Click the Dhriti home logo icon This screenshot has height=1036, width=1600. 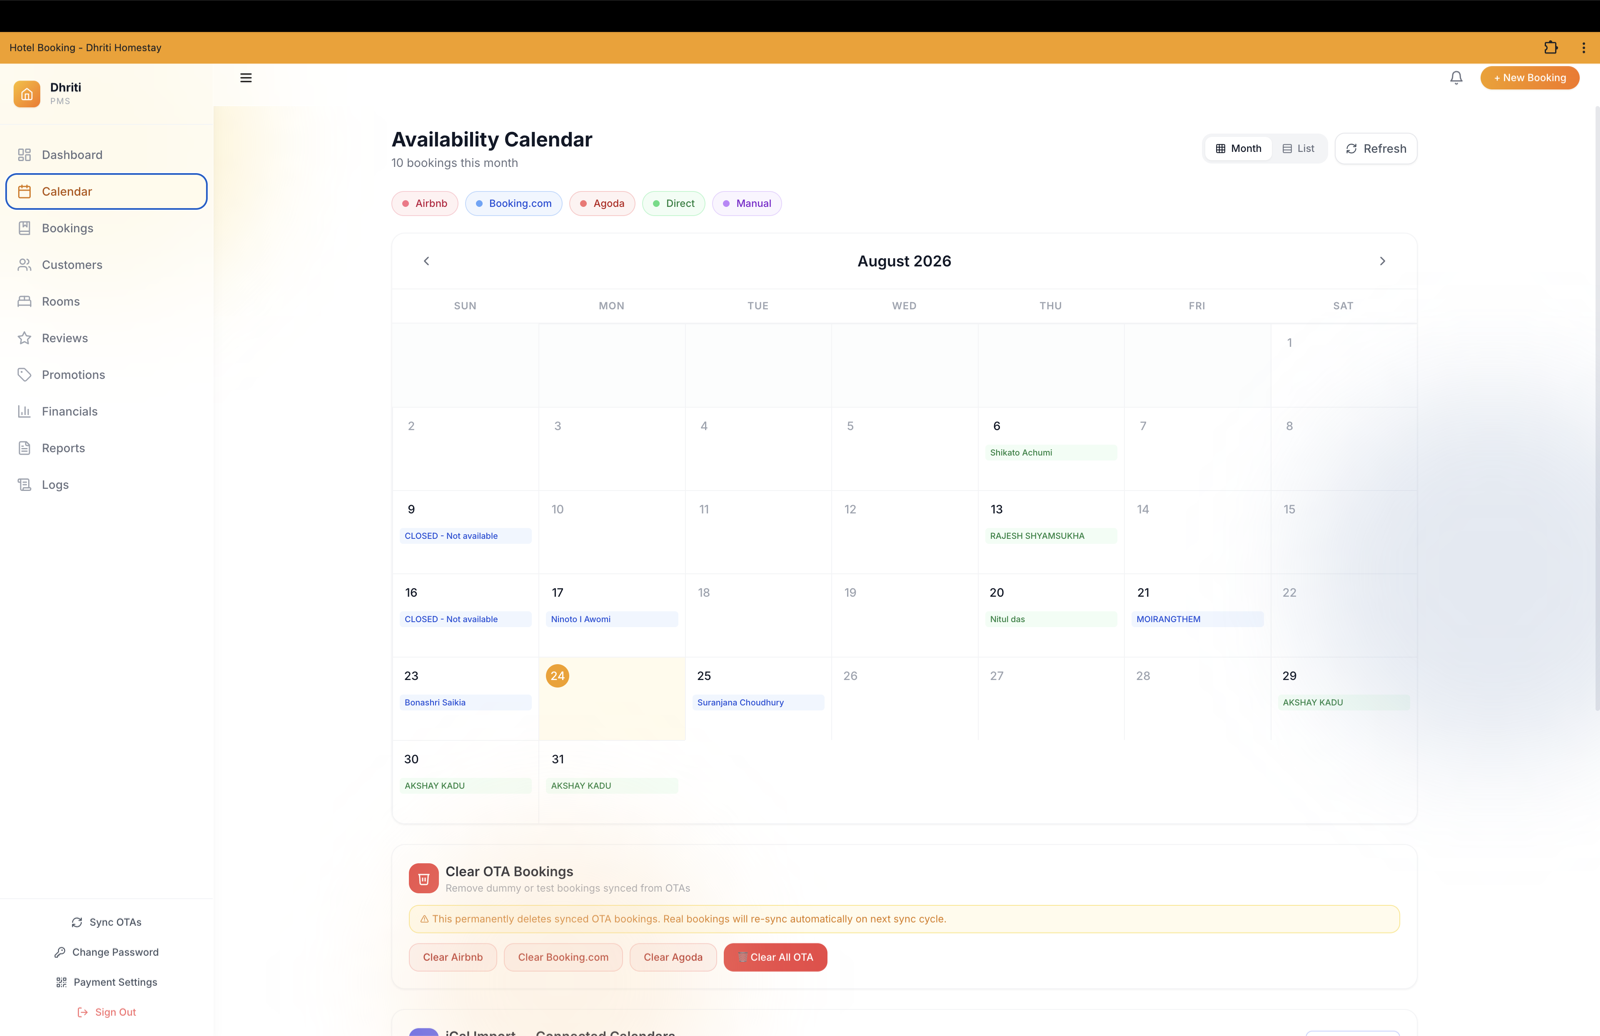click(27, 93)
